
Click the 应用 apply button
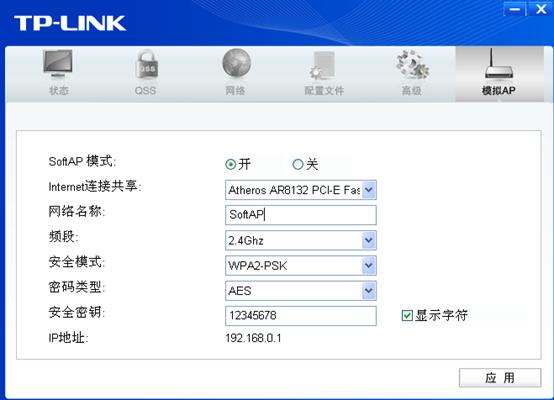pyautogui.click(x=500, y=378)
